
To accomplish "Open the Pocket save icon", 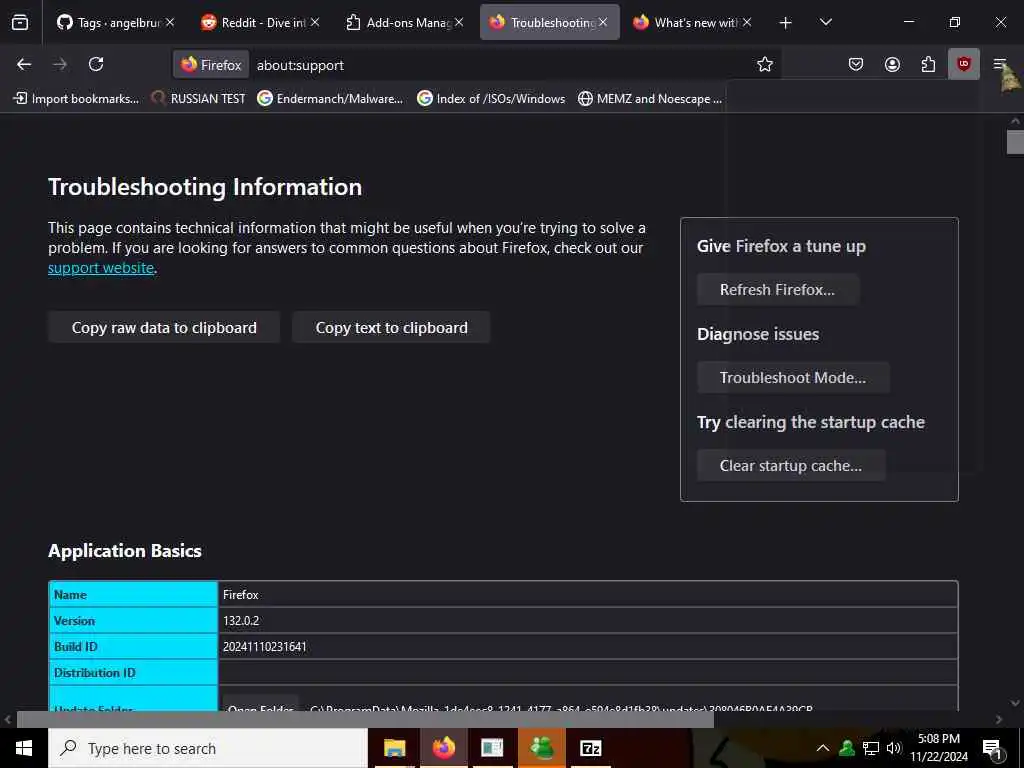I will pyautogui.click(x=856, y=64).
